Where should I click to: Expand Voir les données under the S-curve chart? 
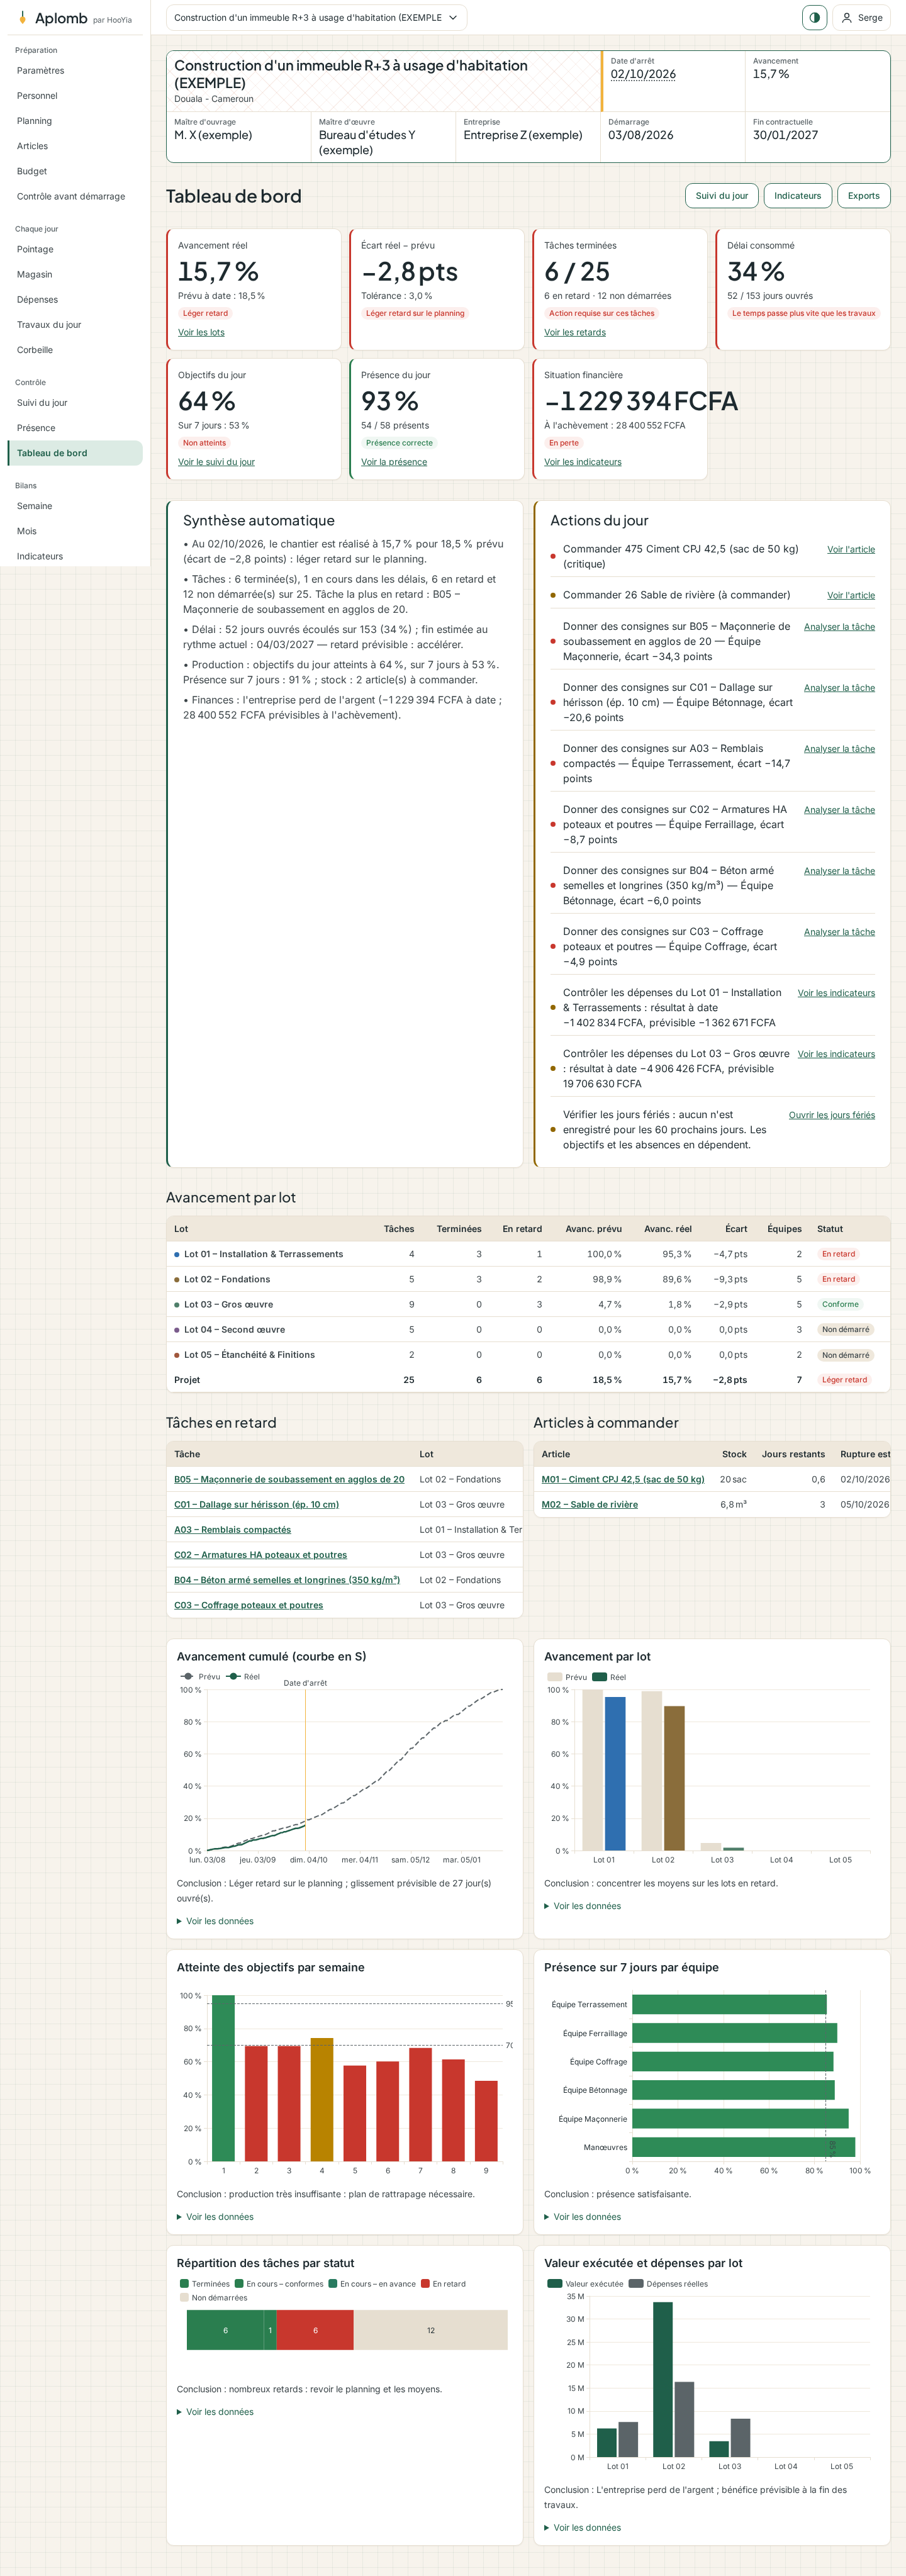coord(215,1921)
